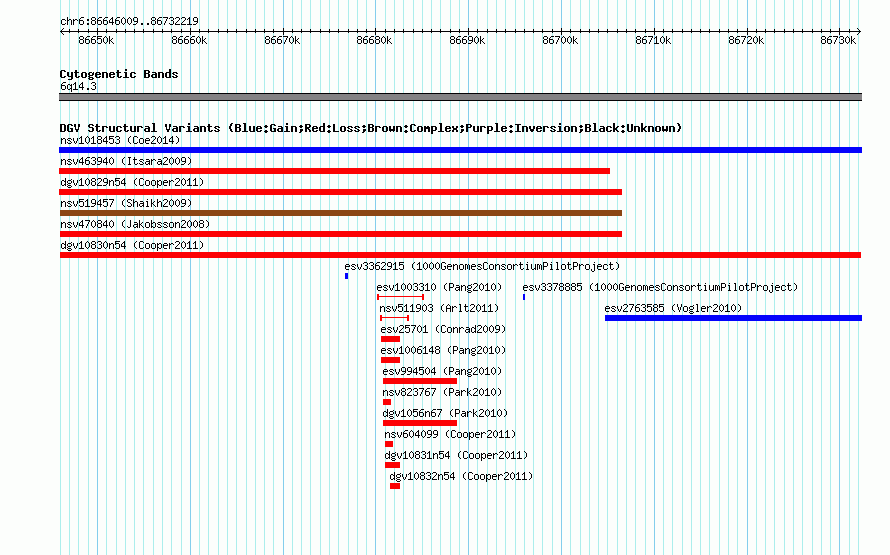Click the esv3362915 variant label
The image size is (890, 555).
click(482, 266)
